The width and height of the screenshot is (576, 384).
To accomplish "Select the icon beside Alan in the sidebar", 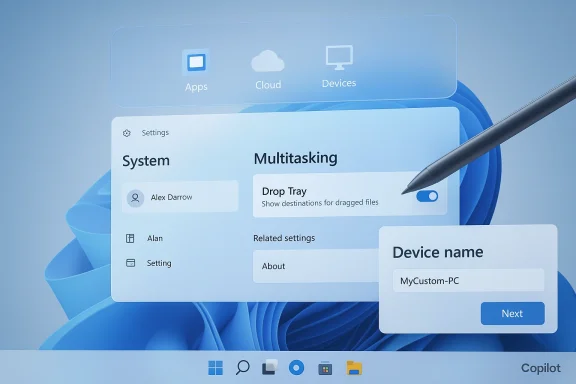I will click(x=130, y=238).
